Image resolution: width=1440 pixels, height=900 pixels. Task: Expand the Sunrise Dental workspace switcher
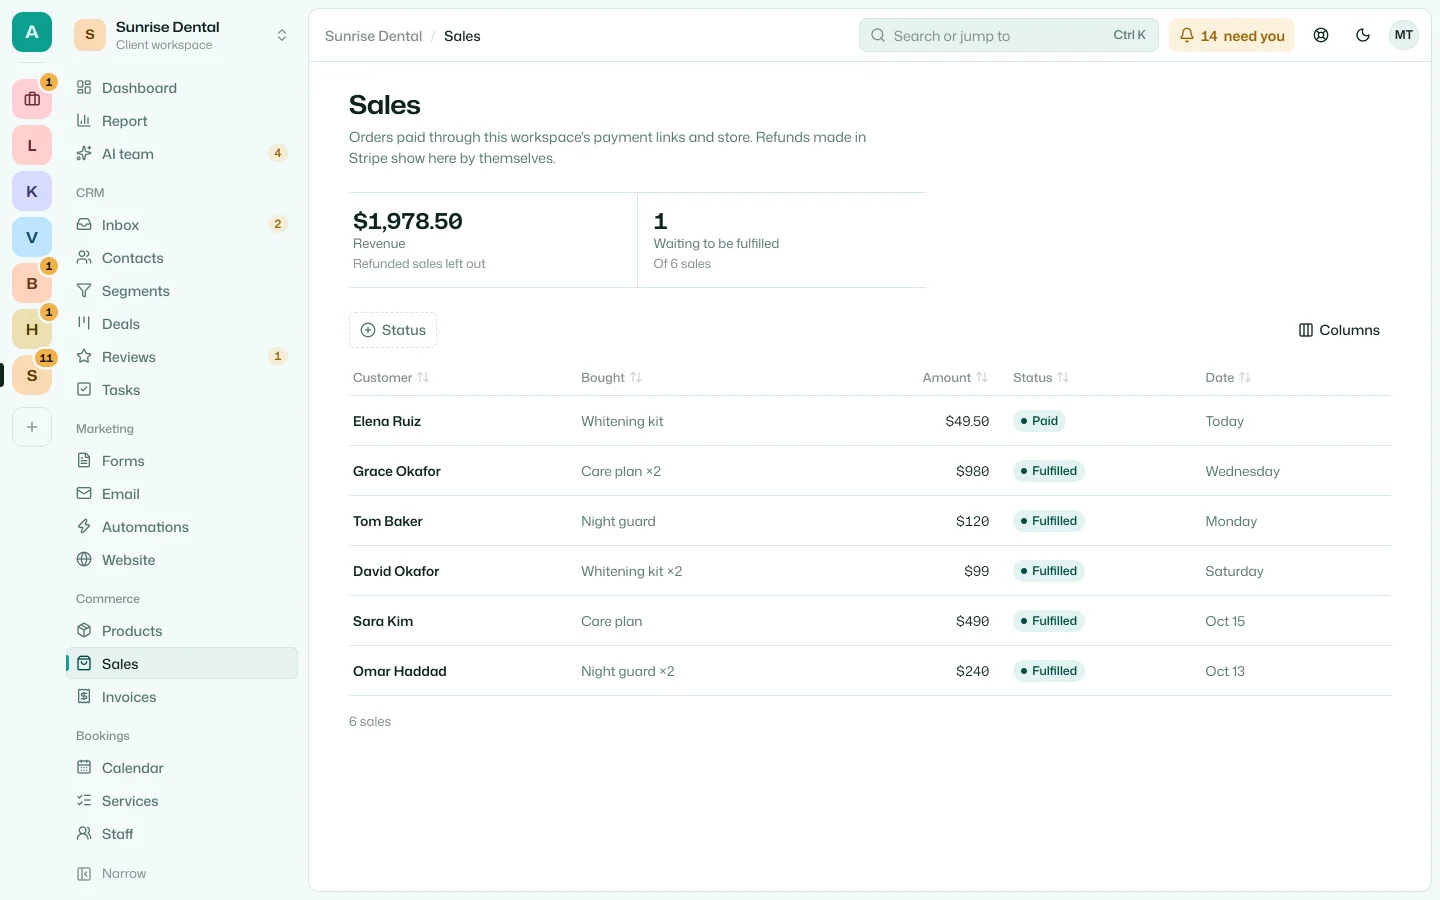click(x=183, y=35)
